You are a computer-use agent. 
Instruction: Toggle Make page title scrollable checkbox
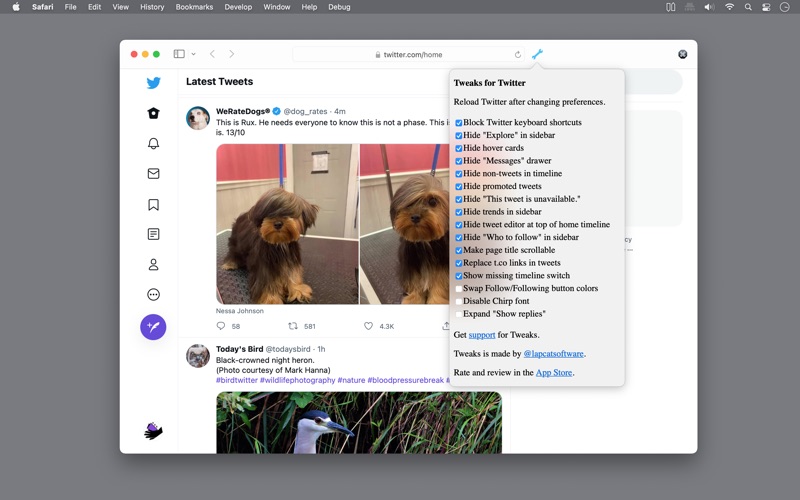pyautogui.click(x=459, y=250)
